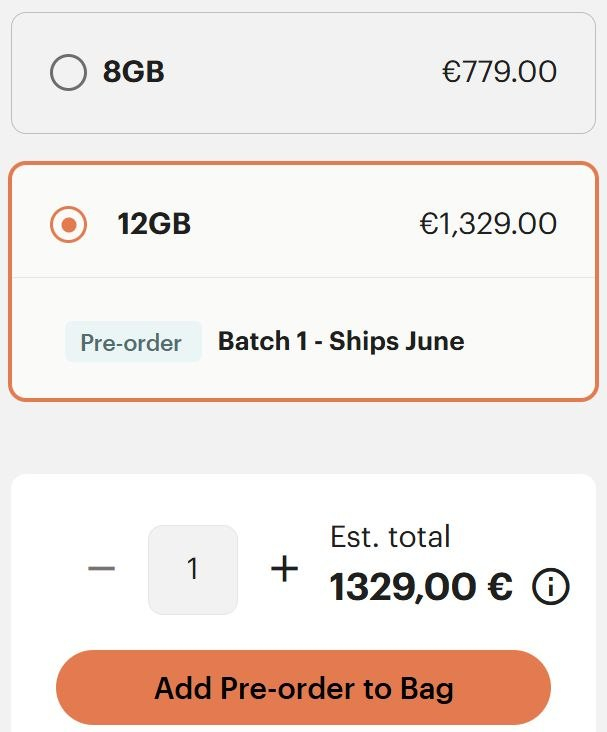This screenshot has height=732, width=607.
Task: Click the quantity input field
Action: (193, 569)
